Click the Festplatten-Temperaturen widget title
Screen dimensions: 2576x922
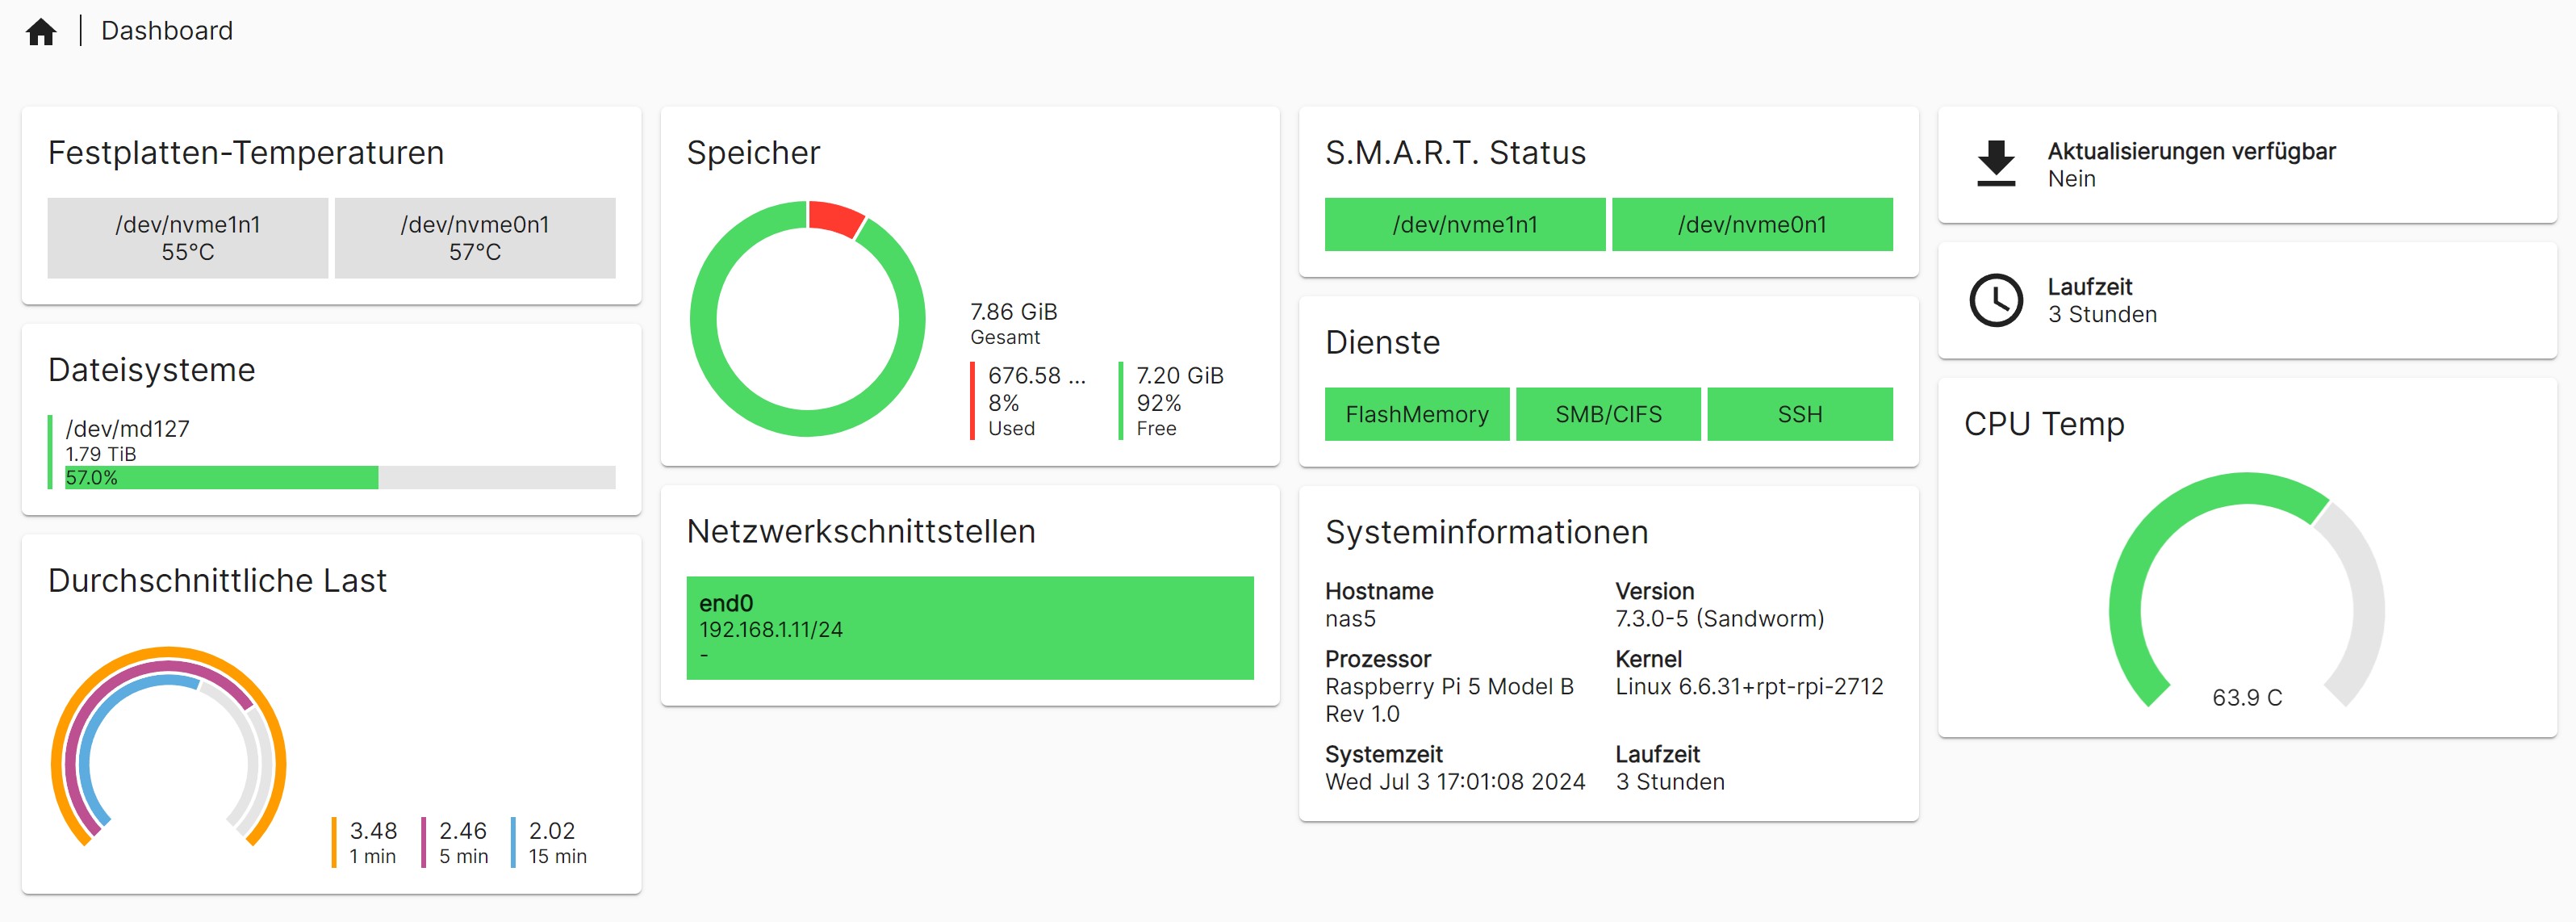[x=246, y=153]
